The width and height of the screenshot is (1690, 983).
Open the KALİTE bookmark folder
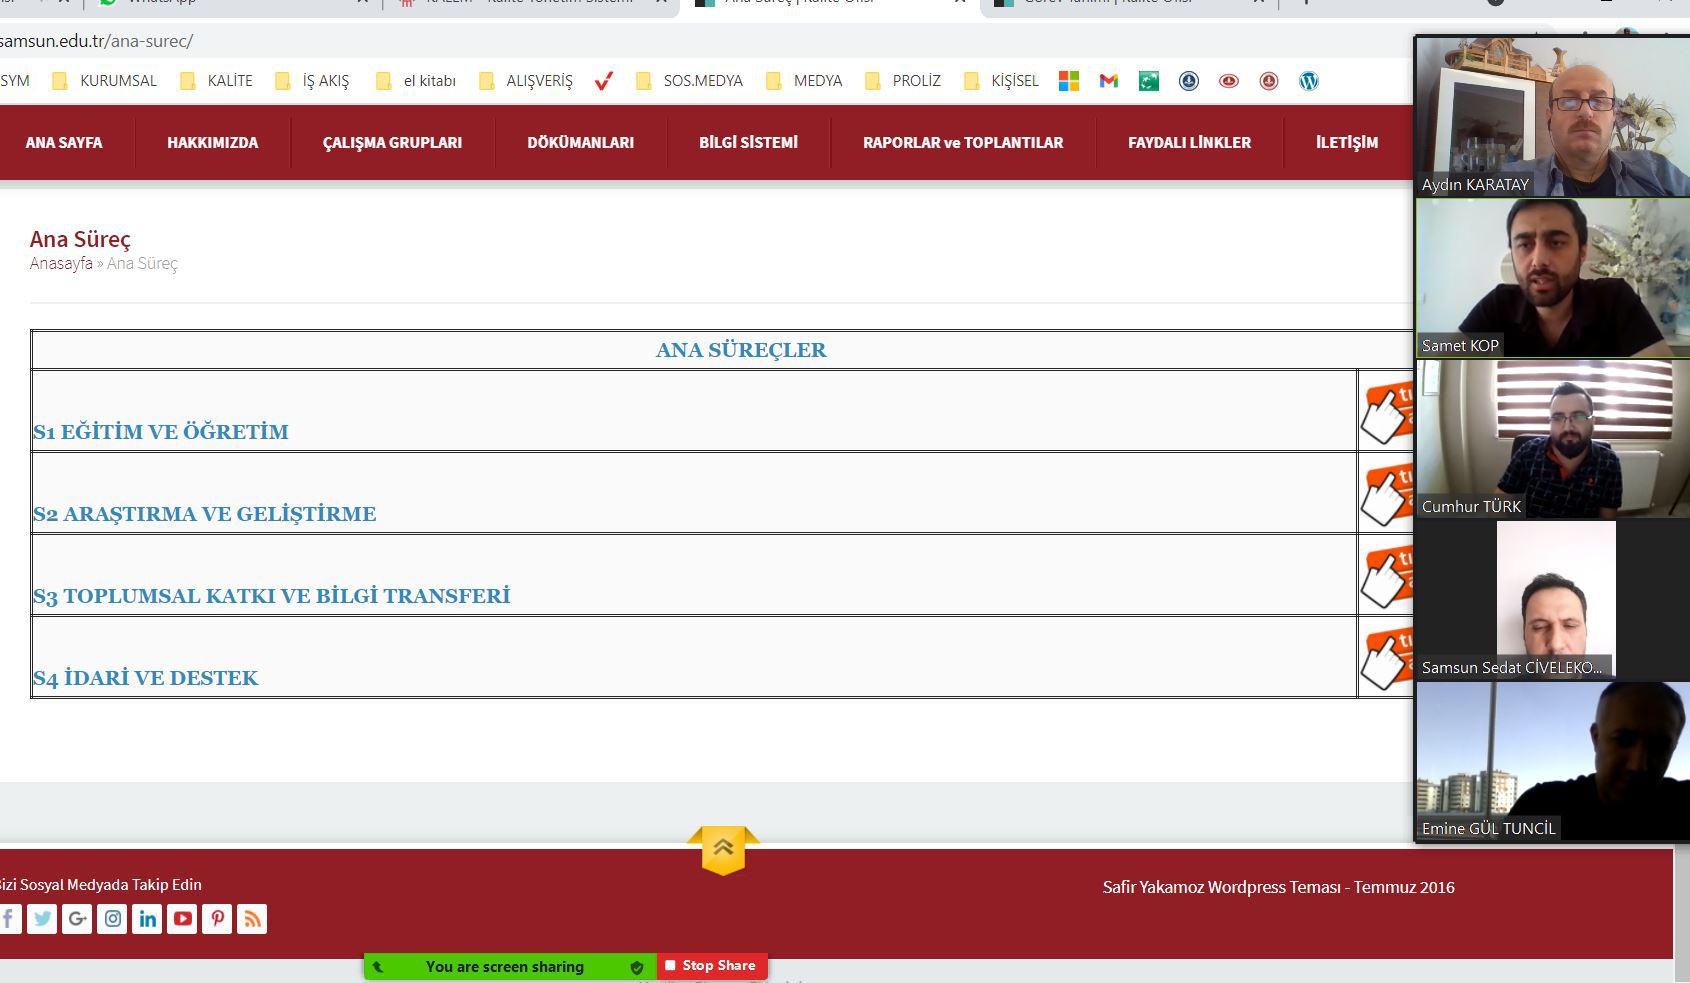[216, 81]
